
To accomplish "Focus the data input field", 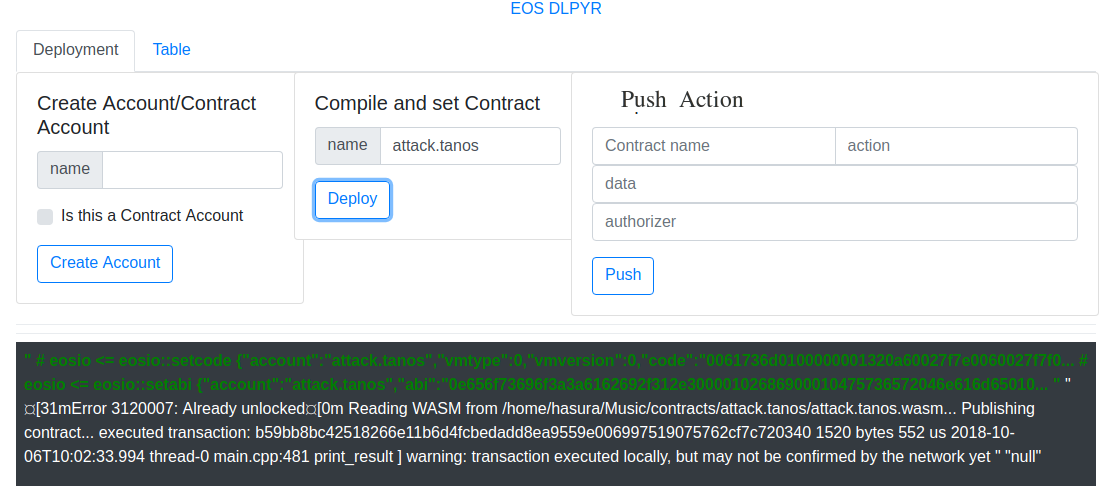I will tap(835, 184).
